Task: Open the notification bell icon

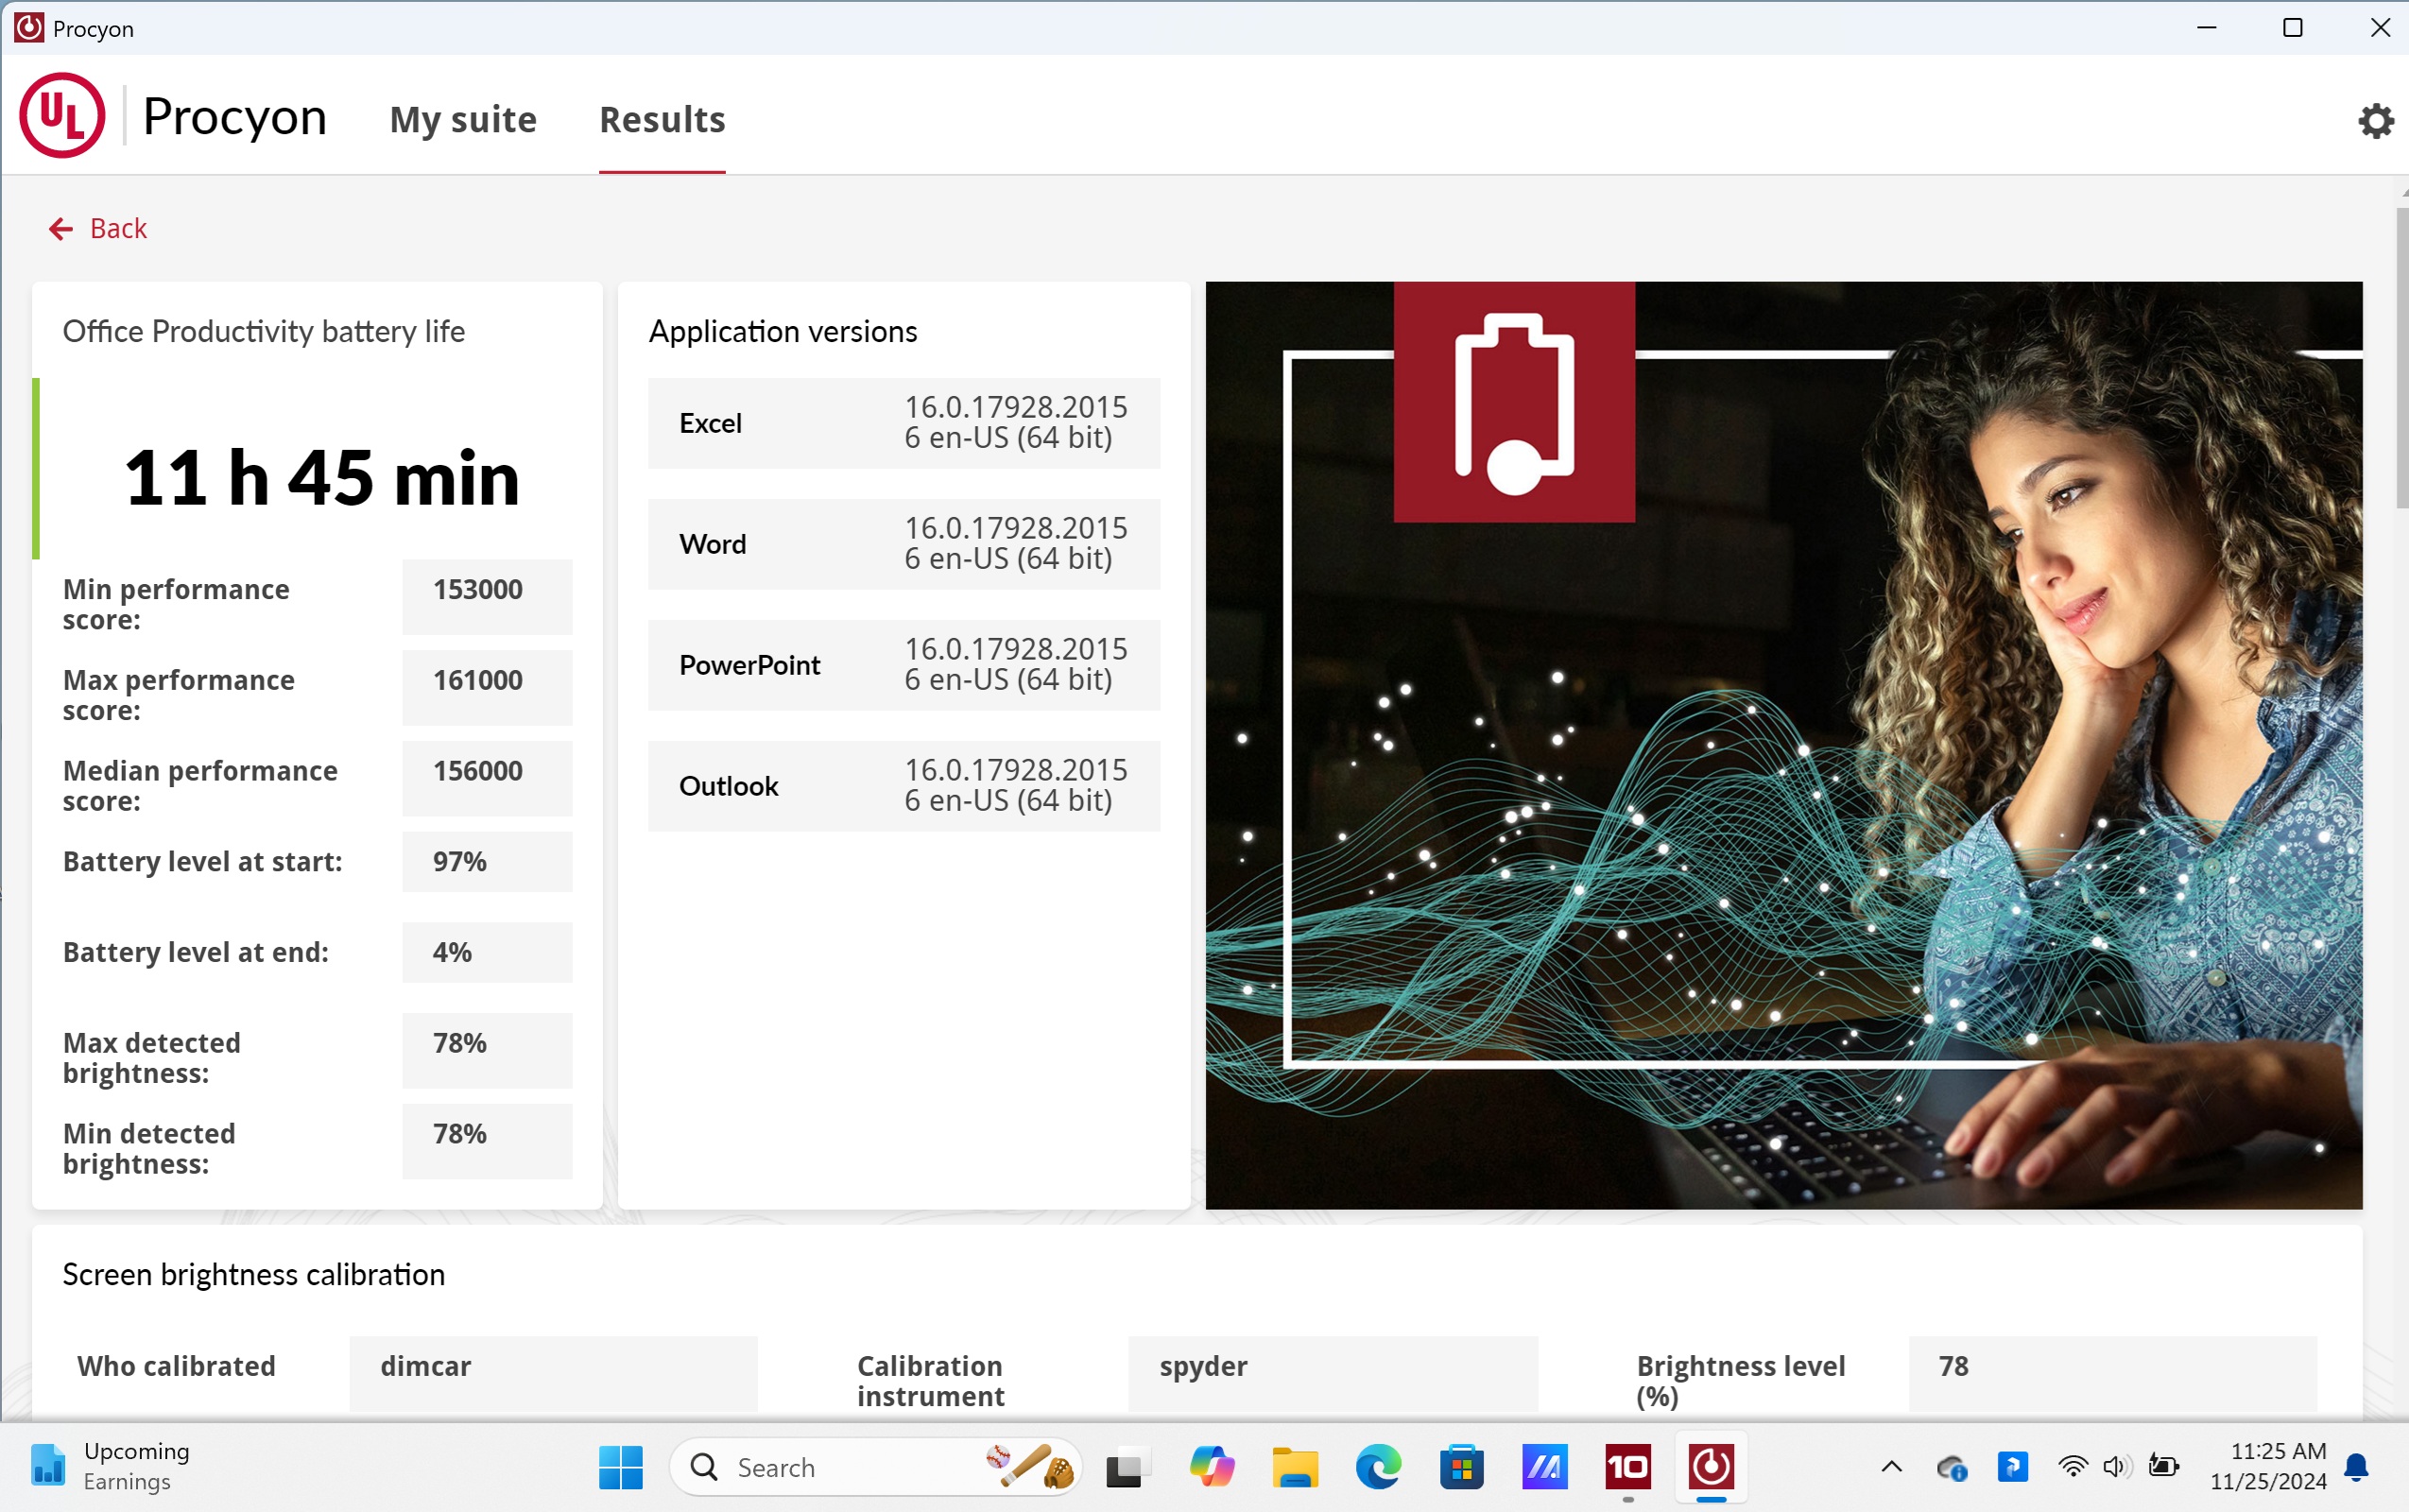Action: click(2356, 1467)
